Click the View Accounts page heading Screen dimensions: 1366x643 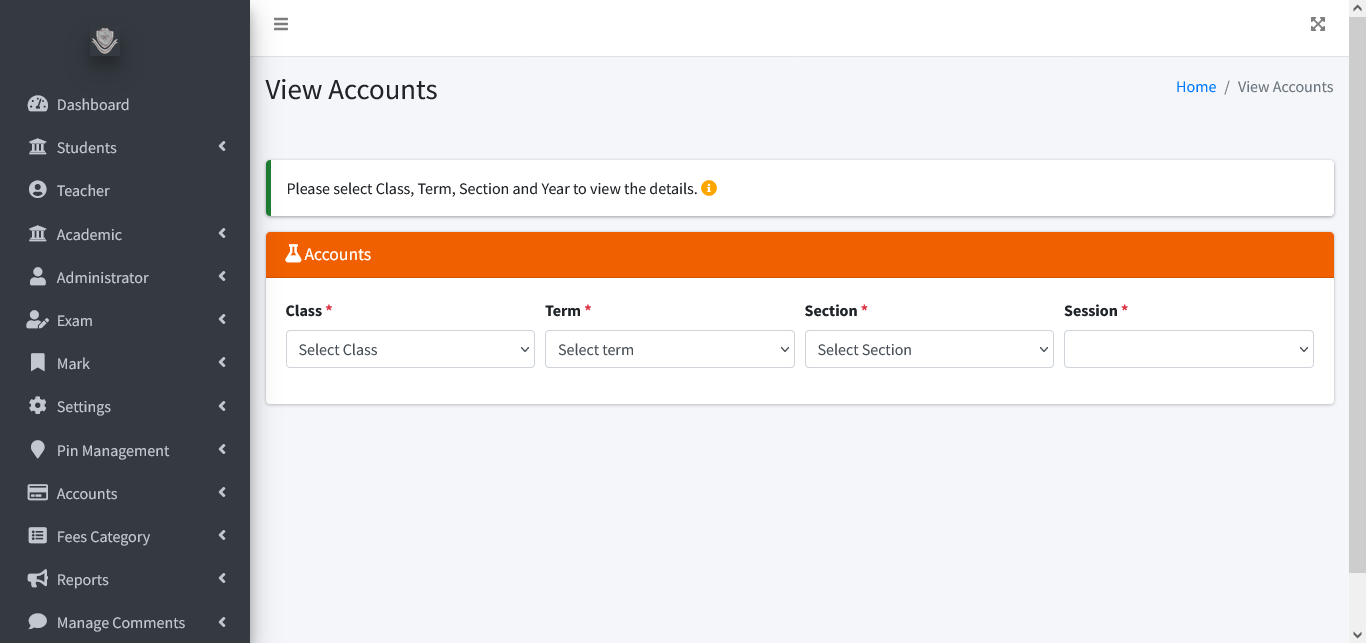(351, 90)
